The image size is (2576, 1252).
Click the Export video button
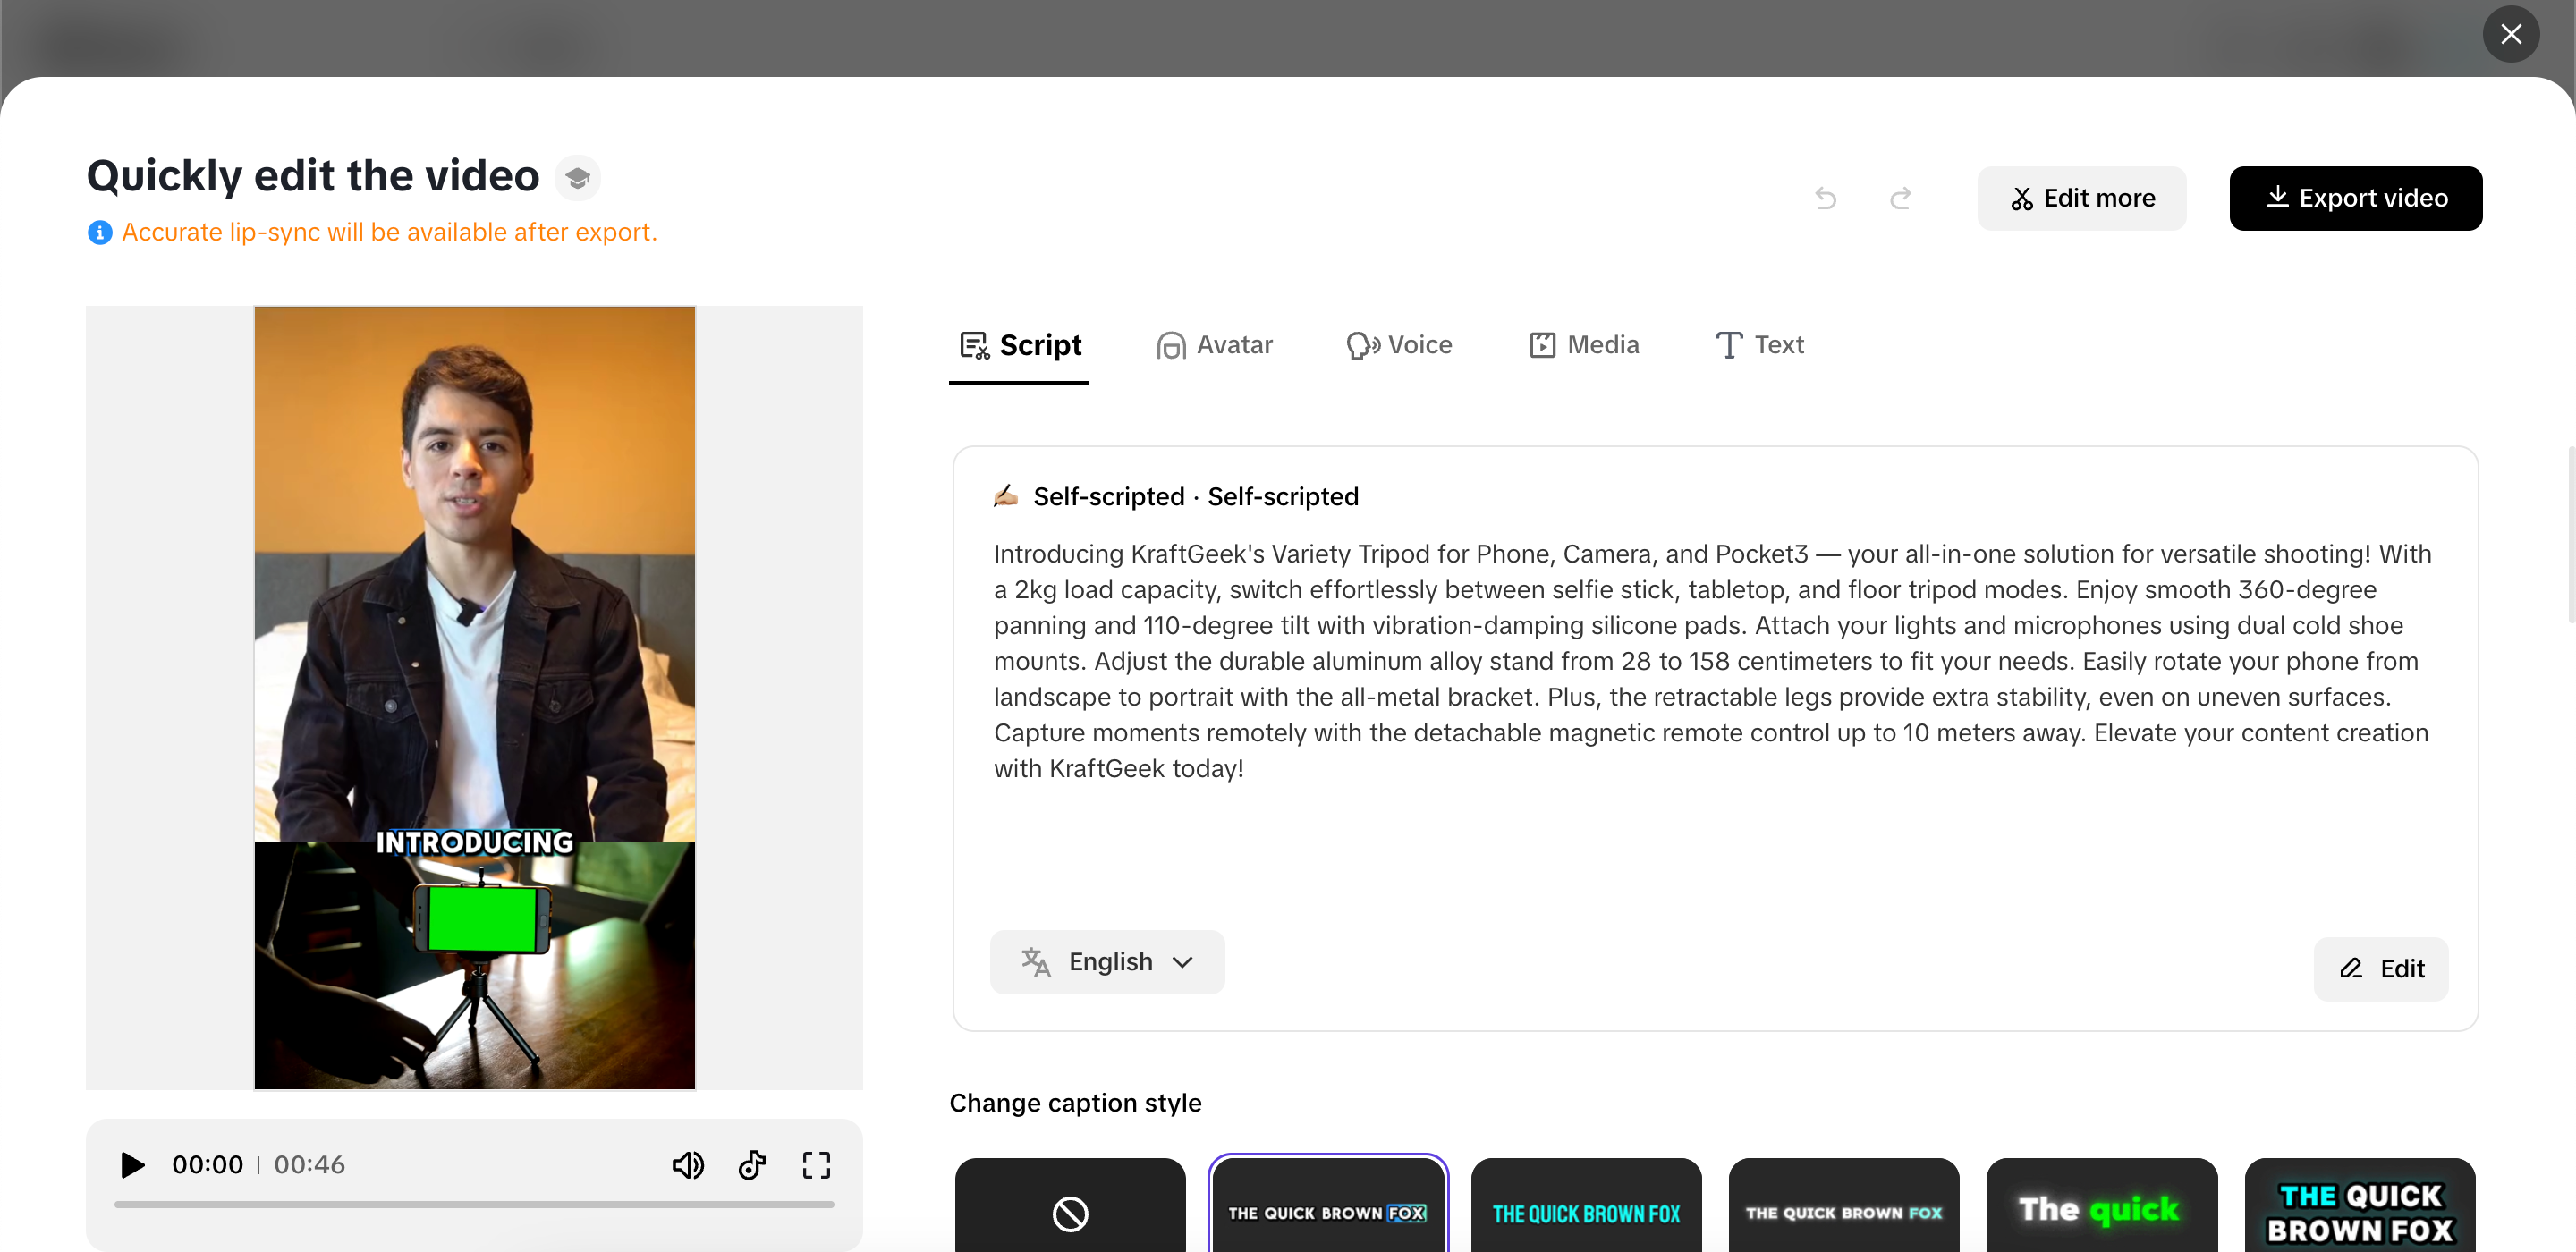point(2355,198)
